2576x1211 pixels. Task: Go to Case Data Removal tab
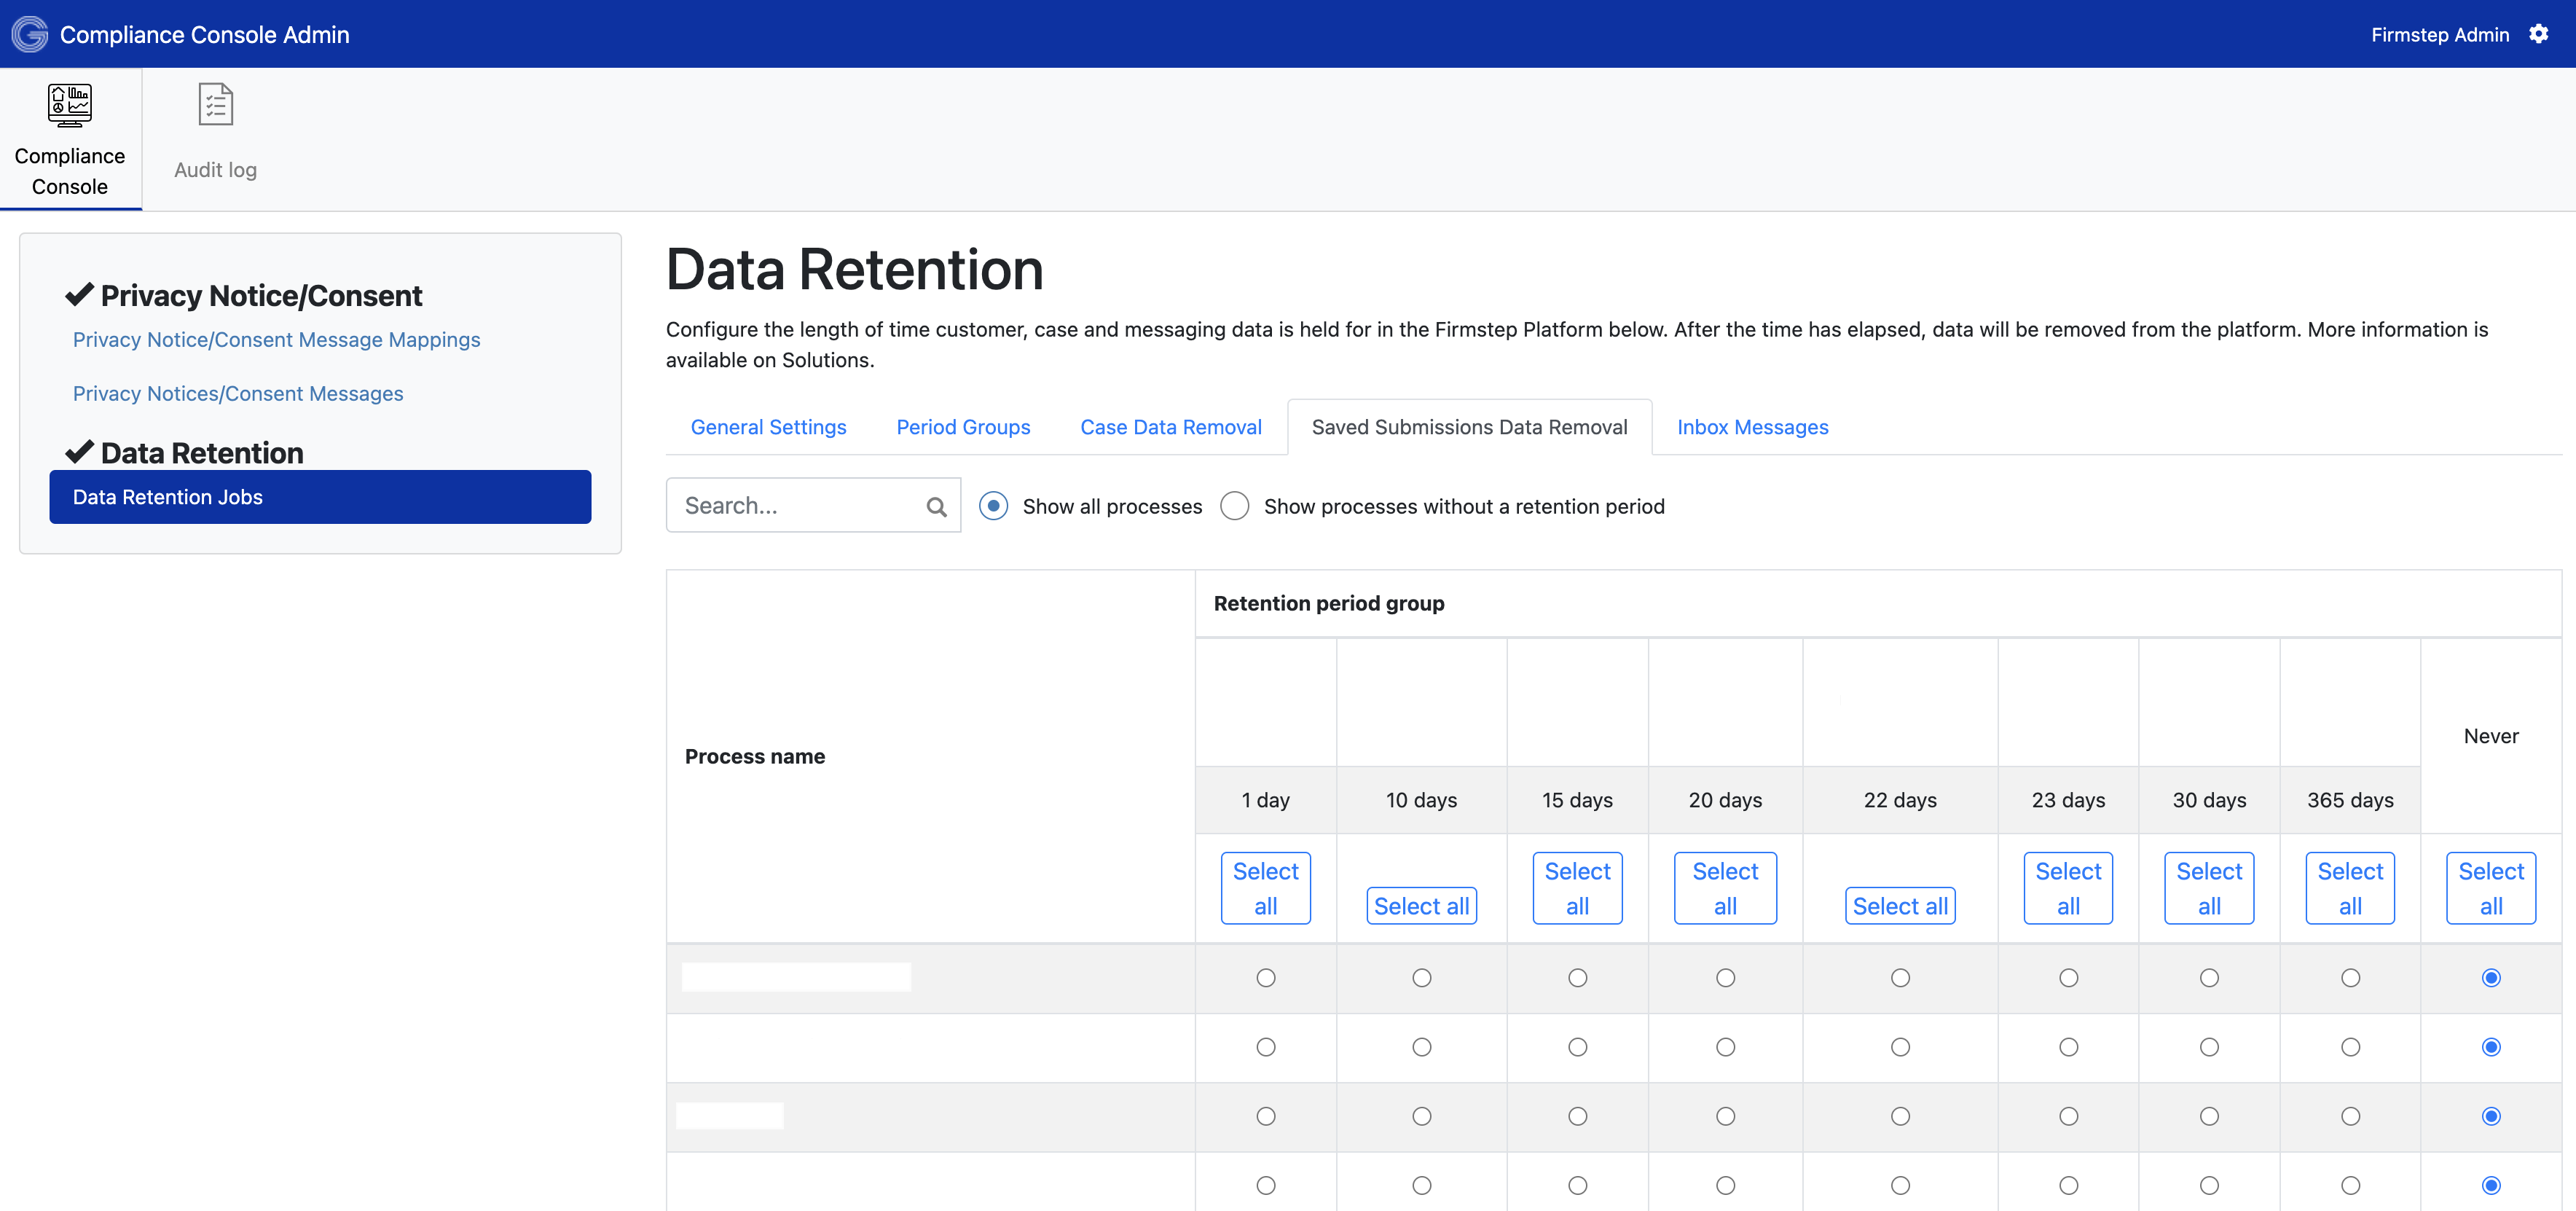(x=1170, y=427)
